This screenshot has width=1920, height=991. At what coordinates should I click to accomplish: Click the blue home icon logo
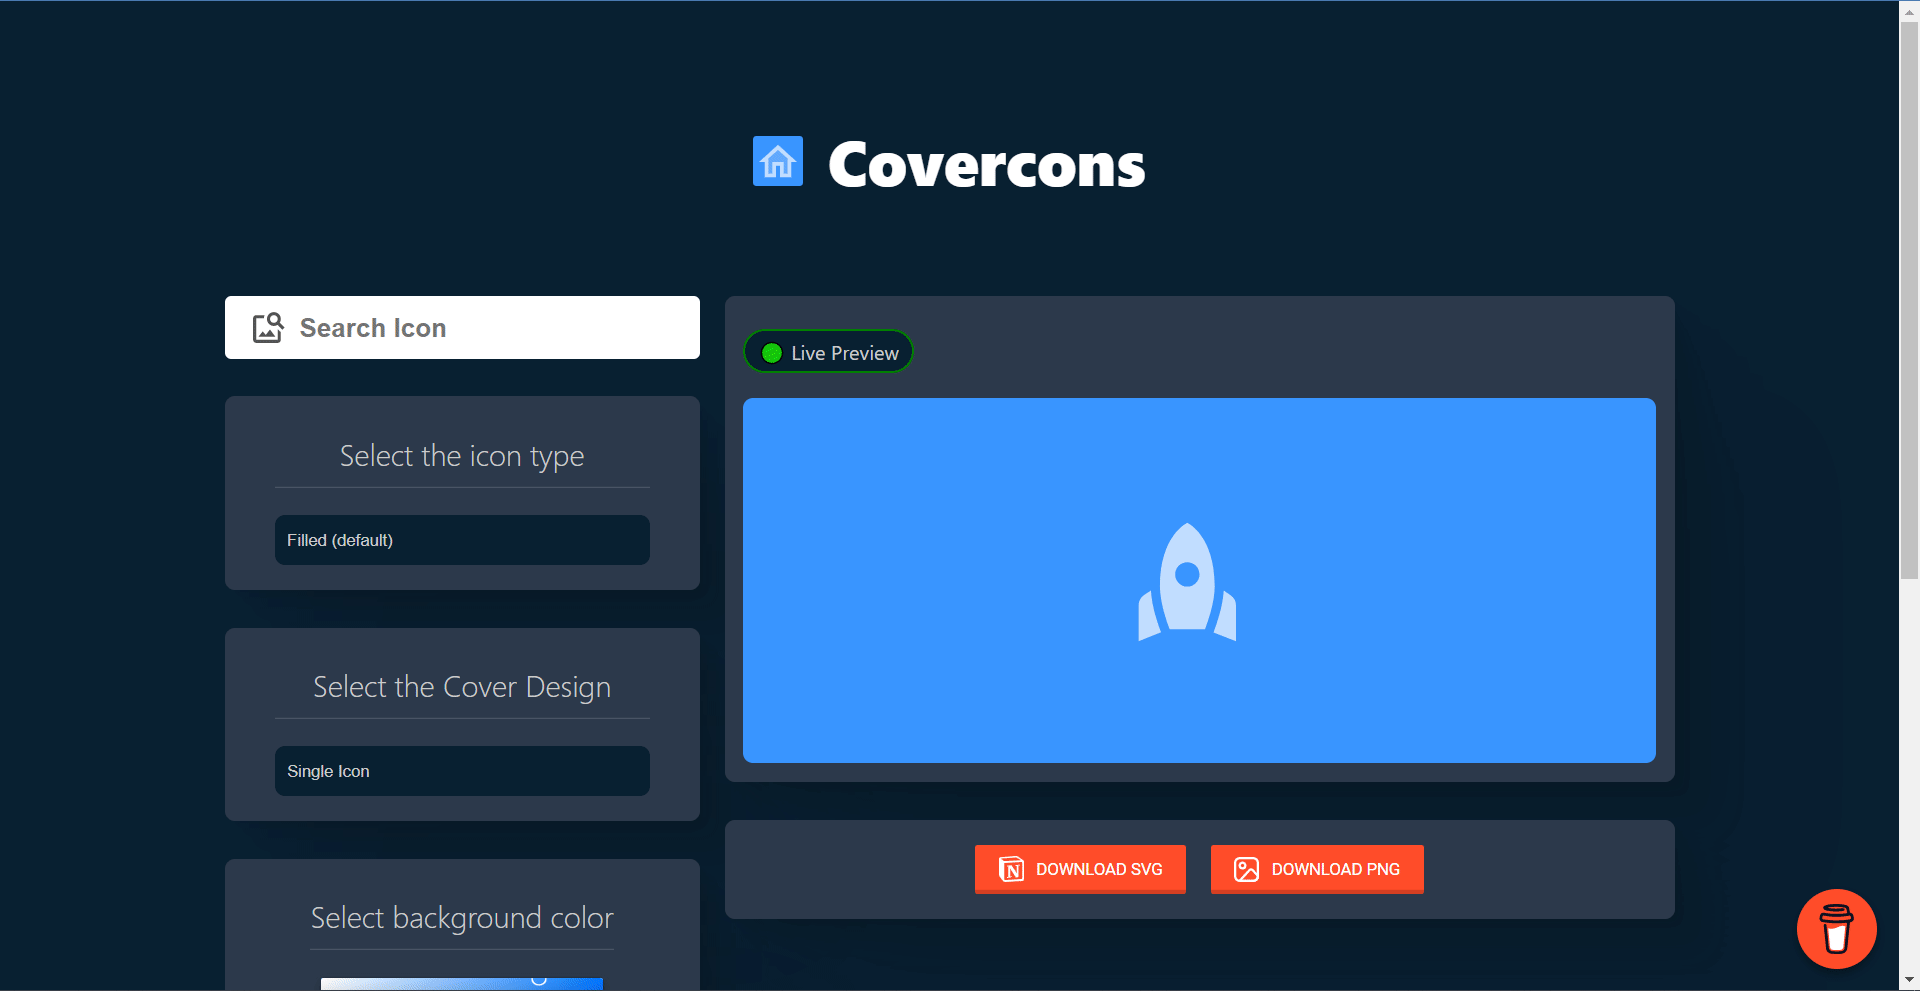coord(777,161)
